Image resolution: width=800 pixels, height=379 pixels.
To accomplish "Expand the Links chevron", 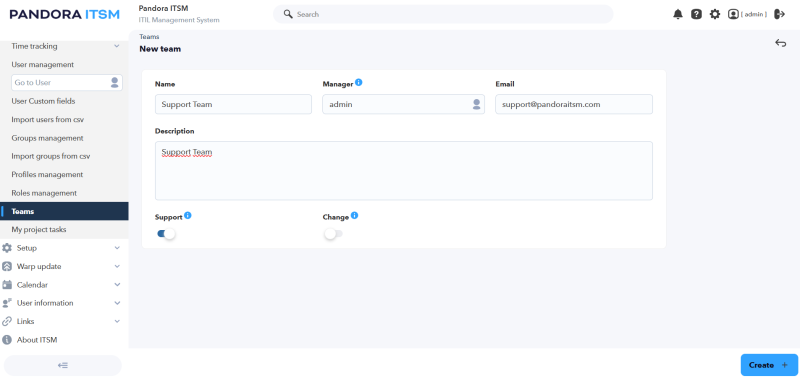I will (x=117, y=321).
